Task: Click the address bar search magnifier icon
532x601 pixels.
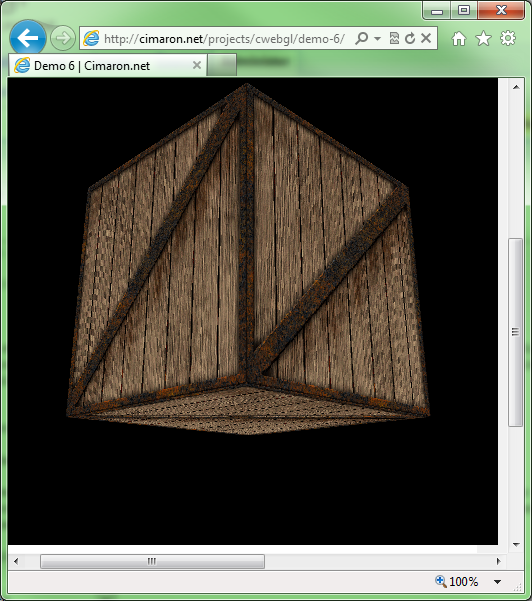Action: tap(361, 38)
